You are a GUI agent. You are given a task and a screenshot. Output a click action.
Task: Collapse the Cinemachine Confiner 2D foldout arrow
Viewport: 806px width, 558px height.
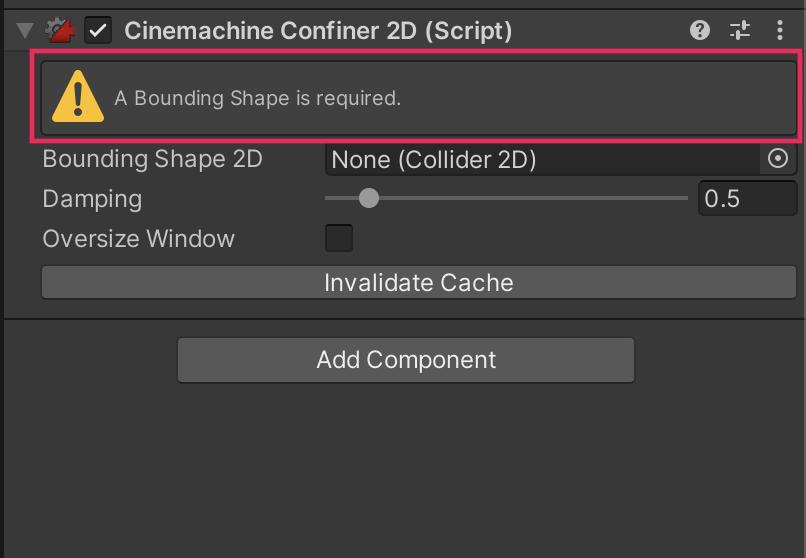click(x=25, y=31)
